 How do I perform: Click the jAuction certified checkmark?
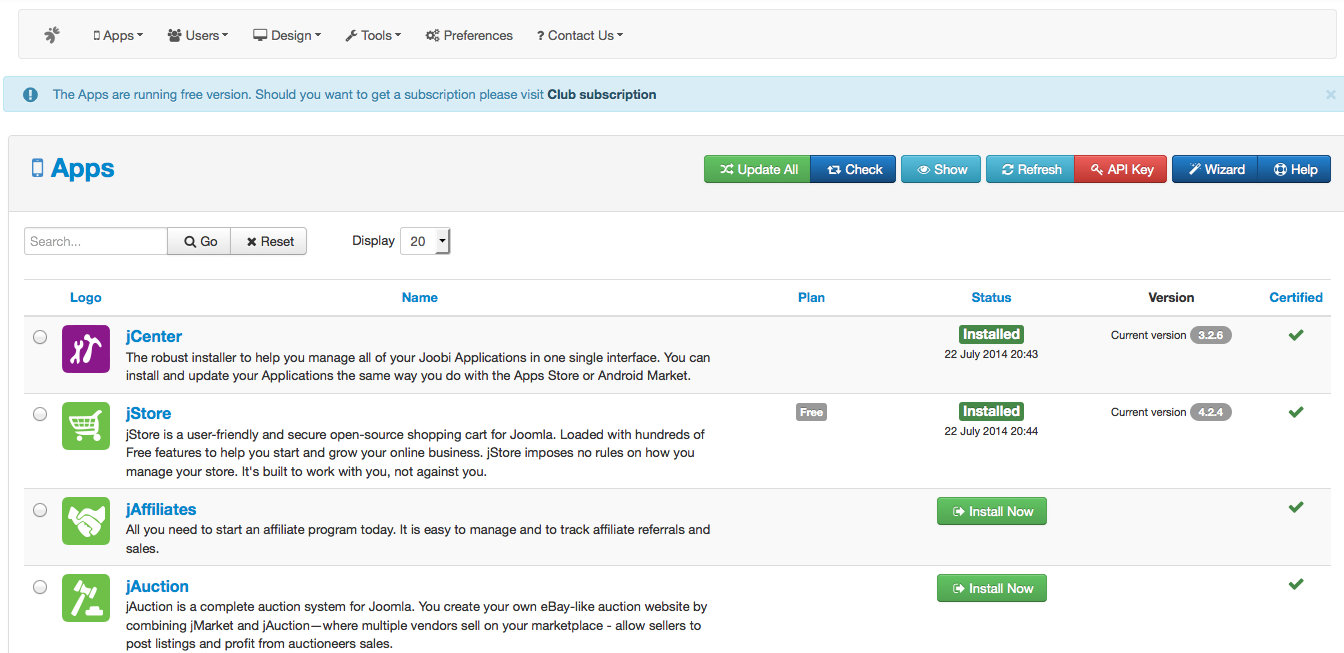[x=1296, y=584]
